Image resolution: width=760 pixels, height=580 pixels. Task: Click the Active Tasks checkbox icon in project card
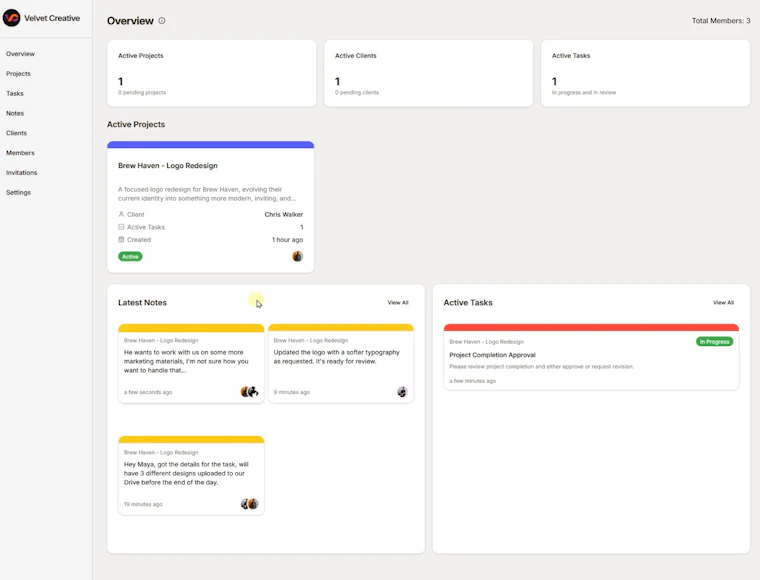click(121, 227)
